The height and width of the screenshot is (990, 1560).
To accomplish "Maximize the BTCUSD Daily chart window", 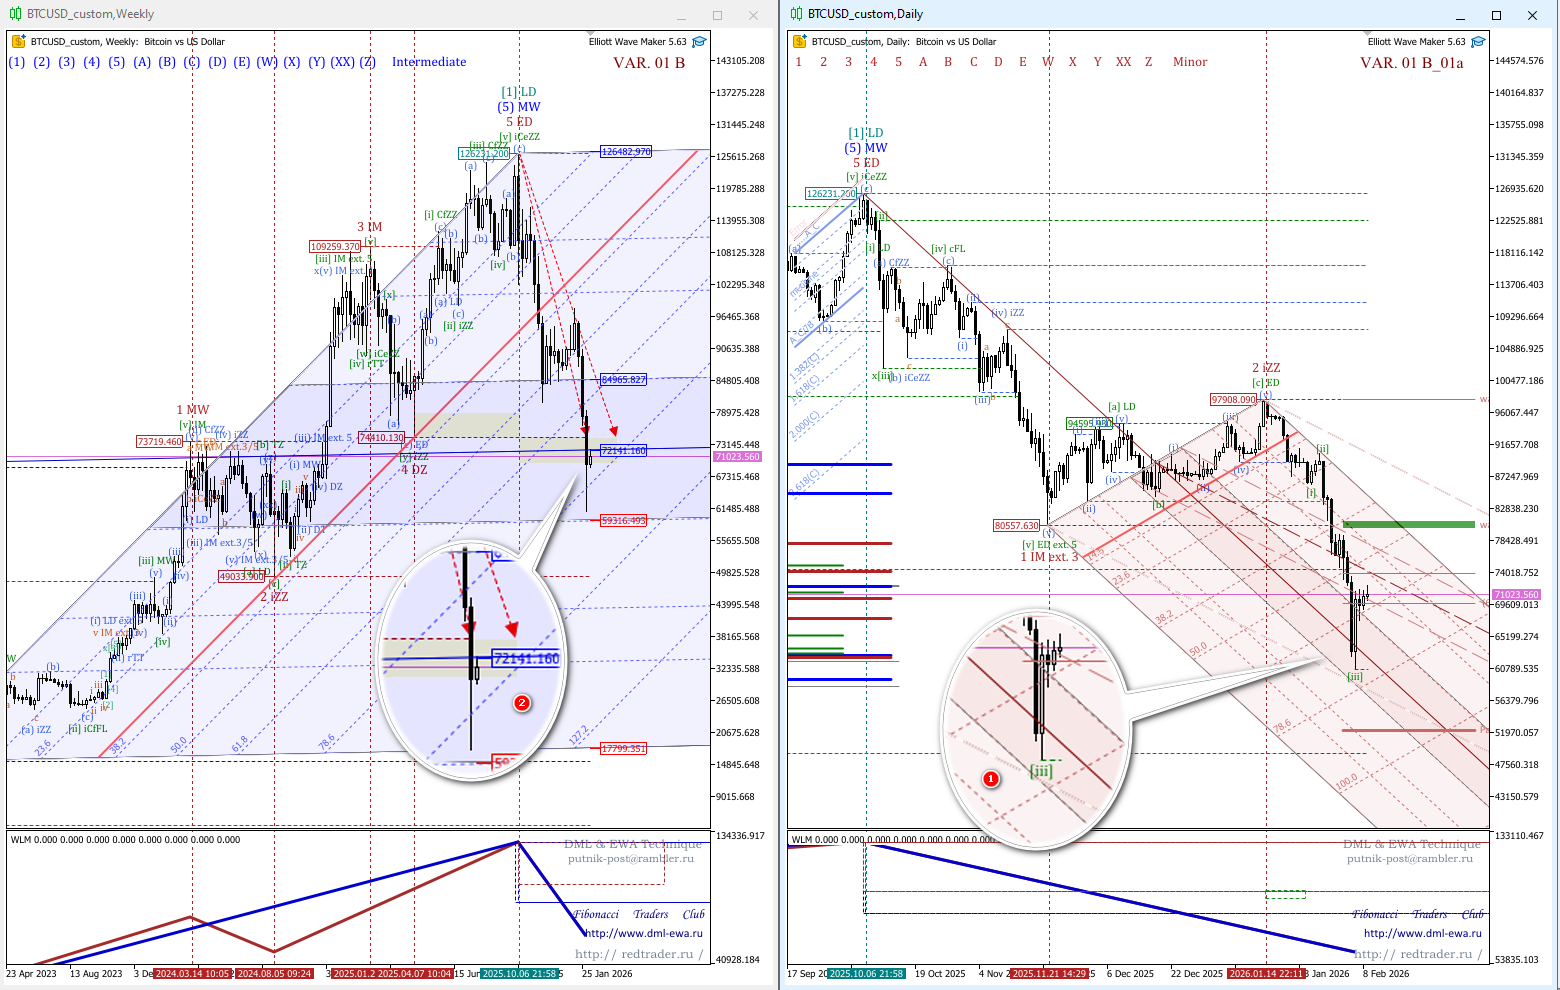I will 1496,15.
